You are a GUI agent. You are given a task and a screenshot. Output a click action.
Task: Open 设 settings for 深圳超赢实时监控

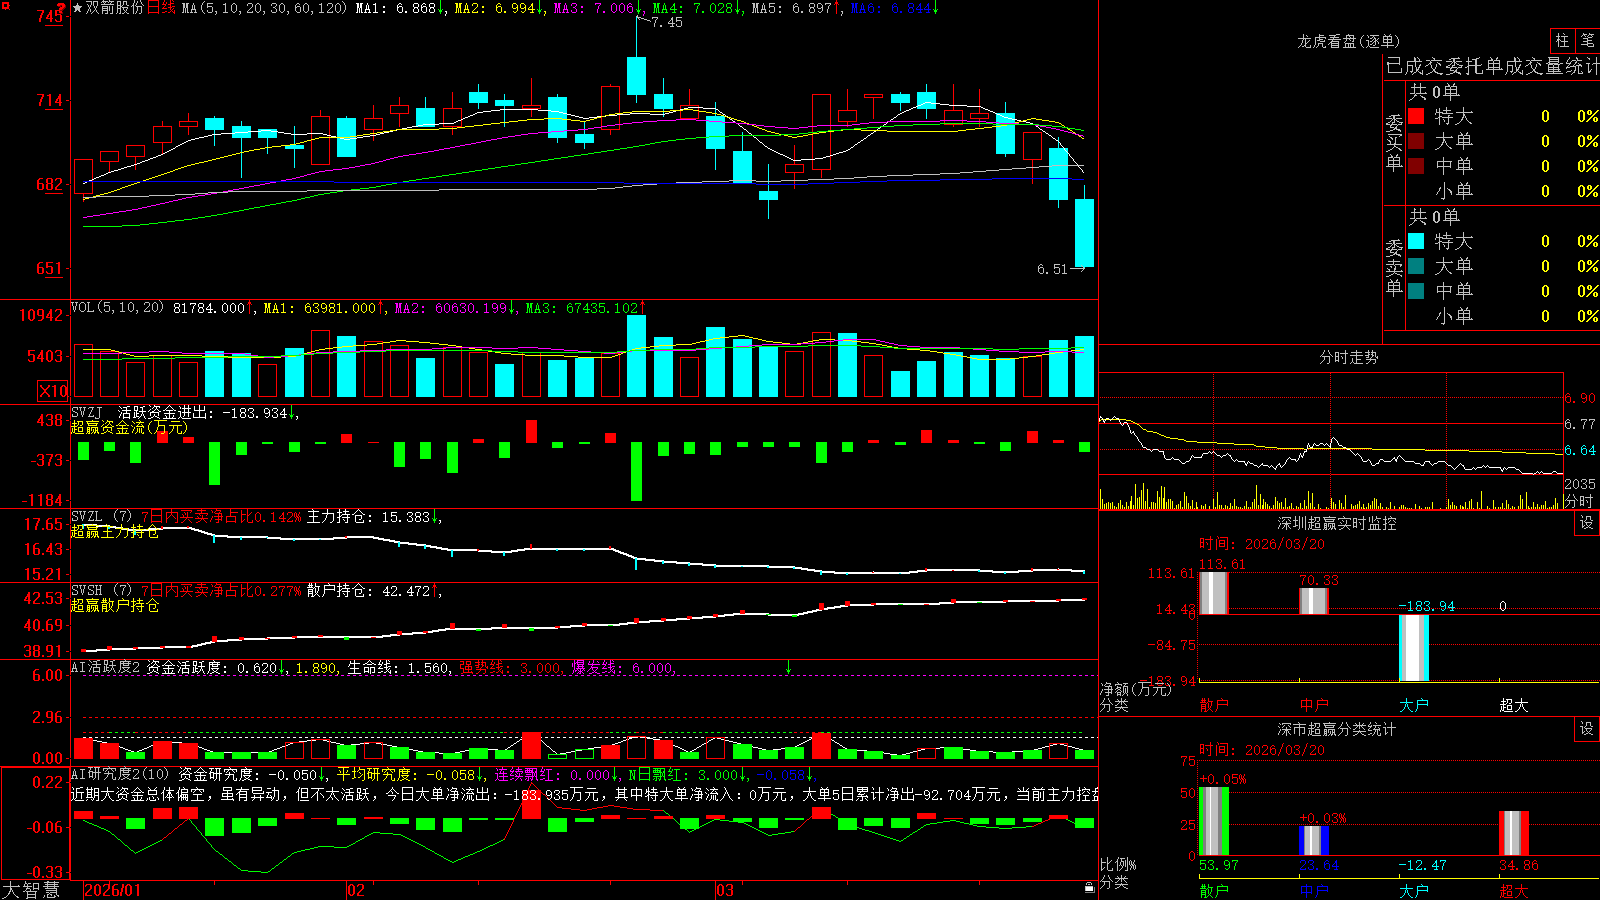(1587, 523)
